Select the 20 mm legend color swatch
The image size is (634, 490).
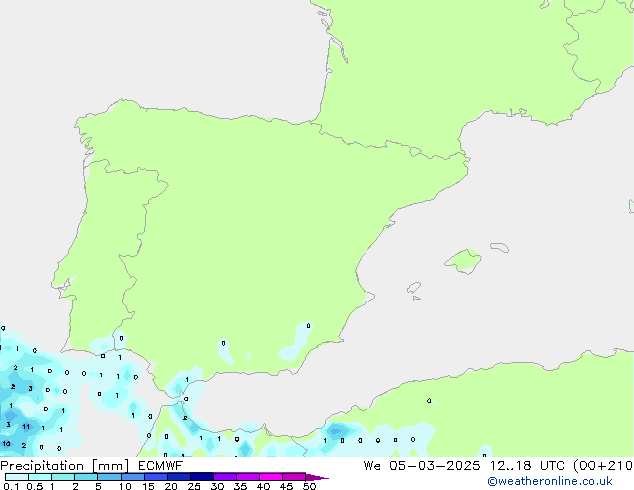coord(179,477)
